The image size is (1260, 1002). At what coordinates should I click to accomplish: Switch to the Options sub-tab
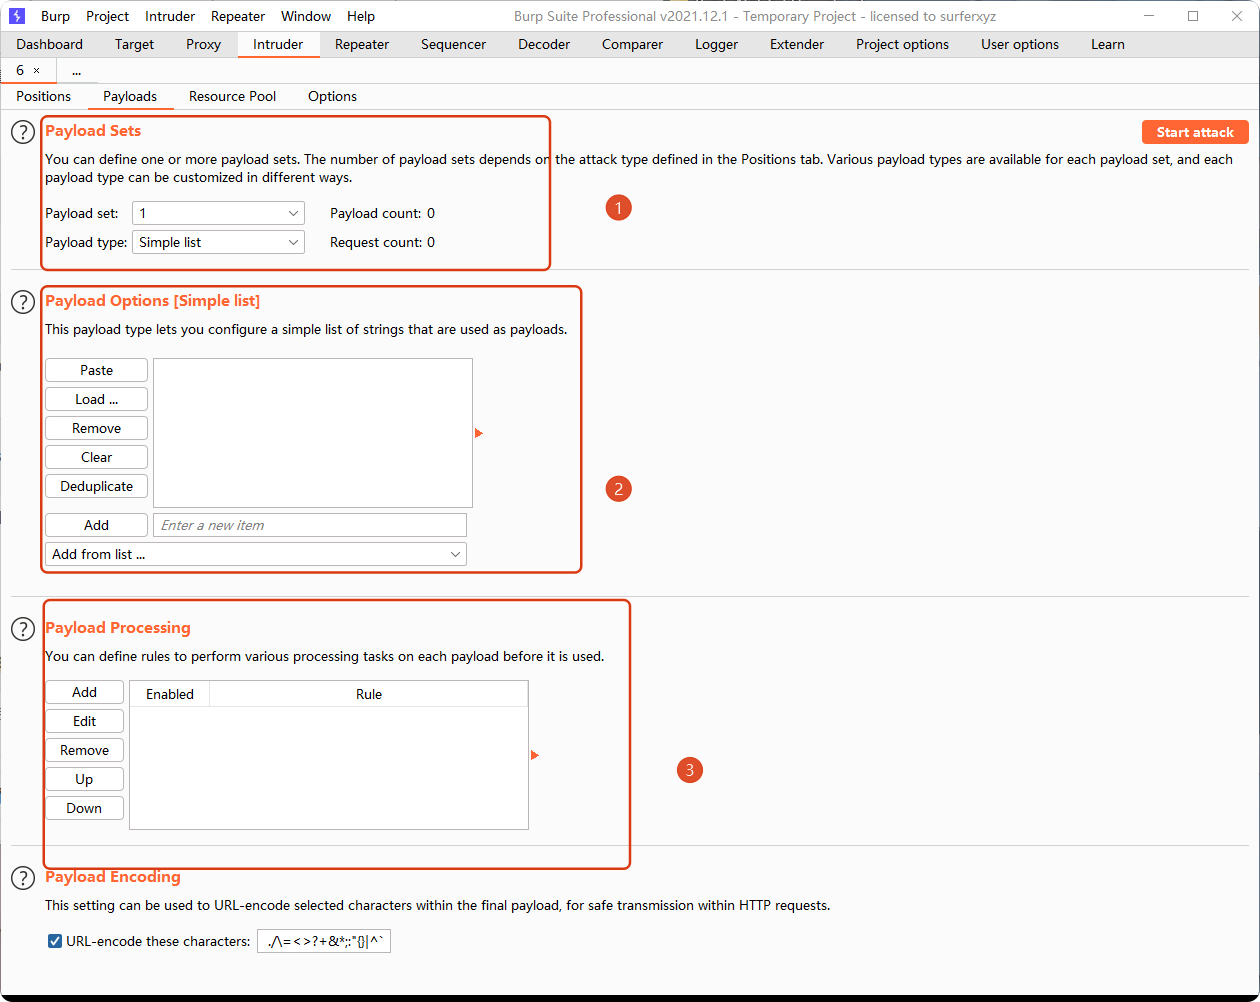click(x=332, y=96)
